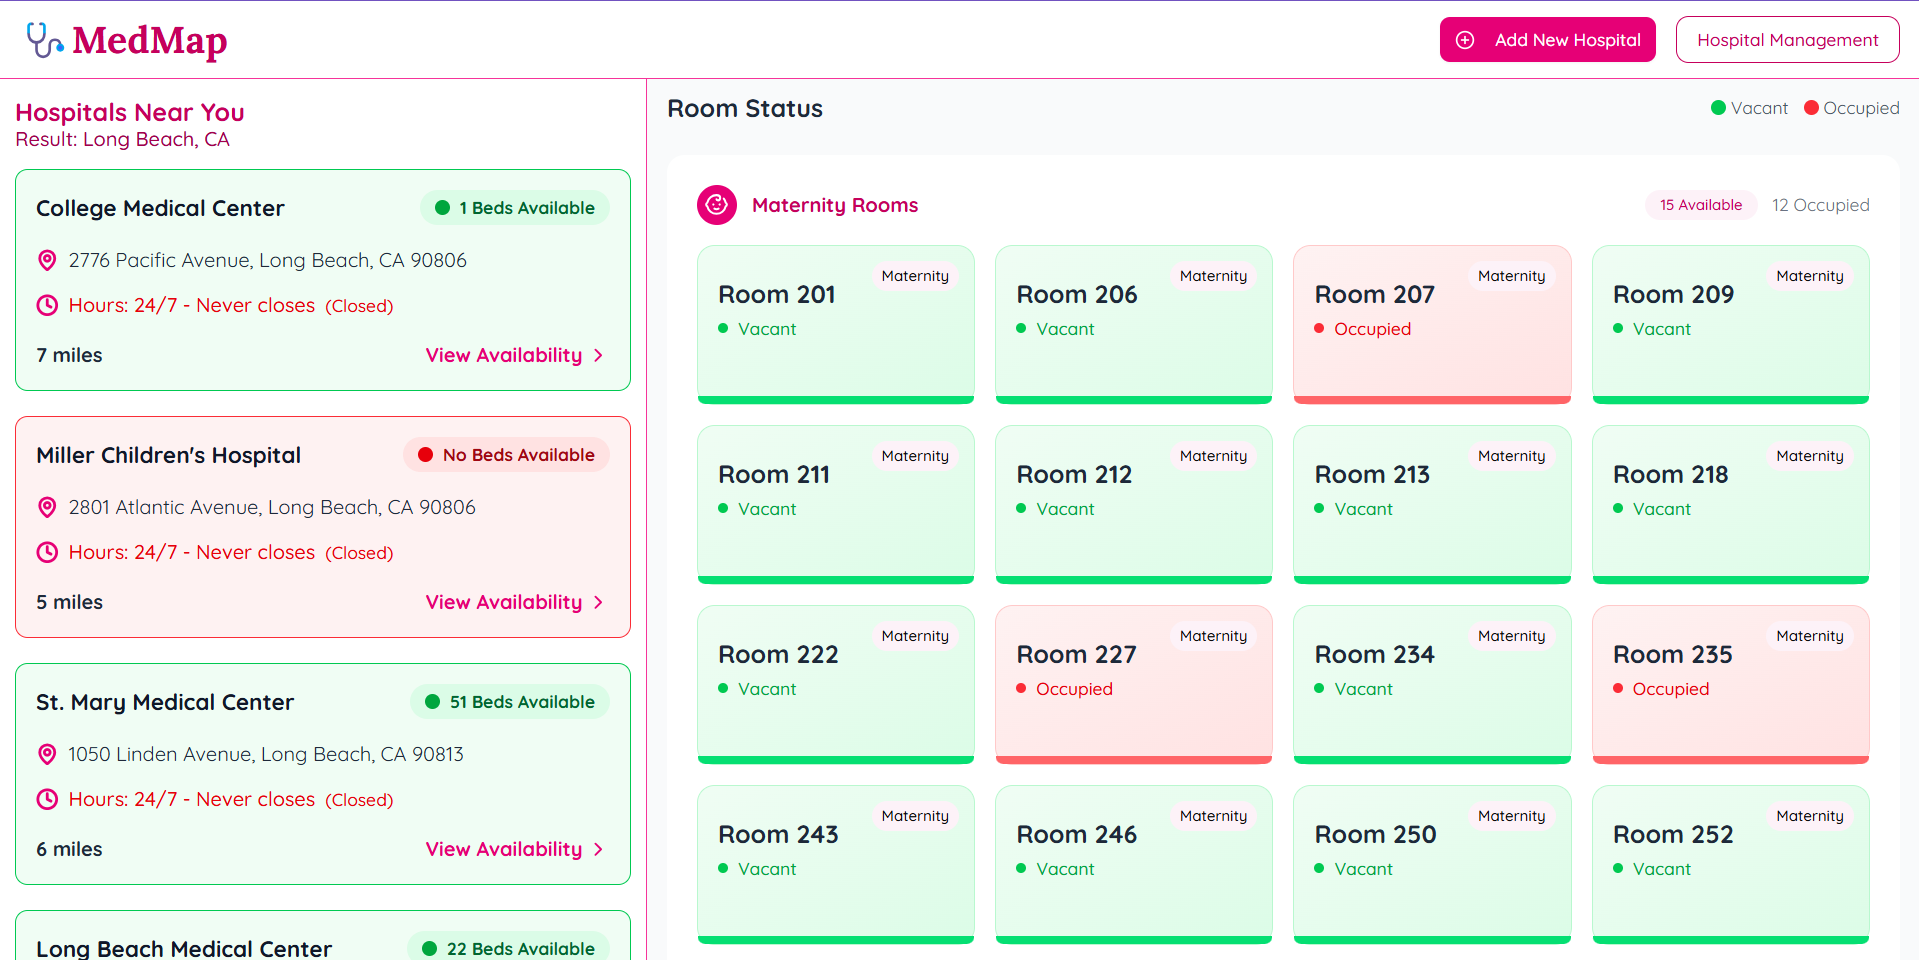Open the Room 201 card
This screenshot has width=1919, height=960.
[836, 324]
